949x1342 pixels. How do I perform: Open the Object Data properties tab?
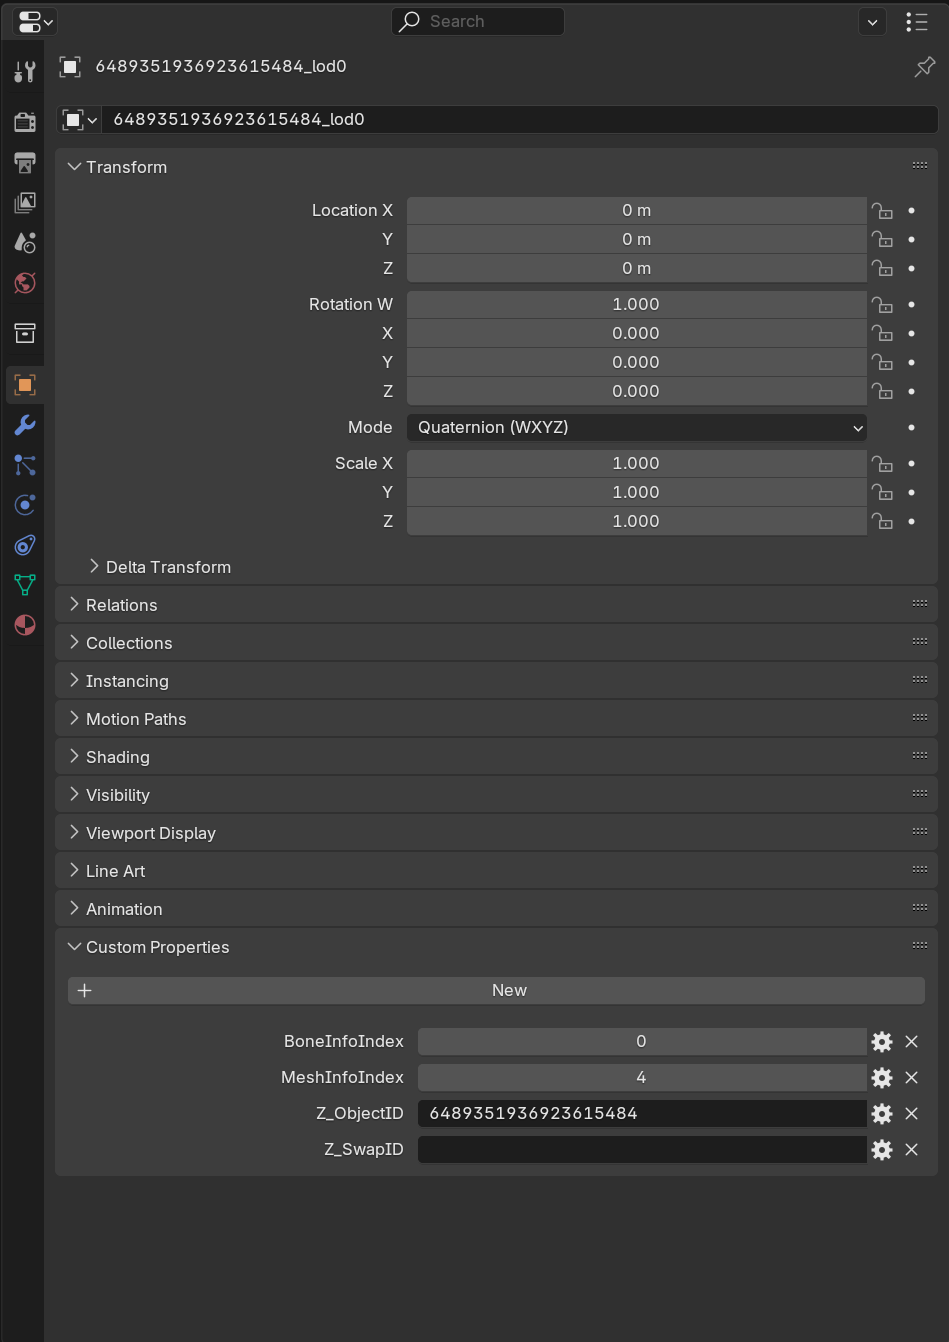(25, 585)
